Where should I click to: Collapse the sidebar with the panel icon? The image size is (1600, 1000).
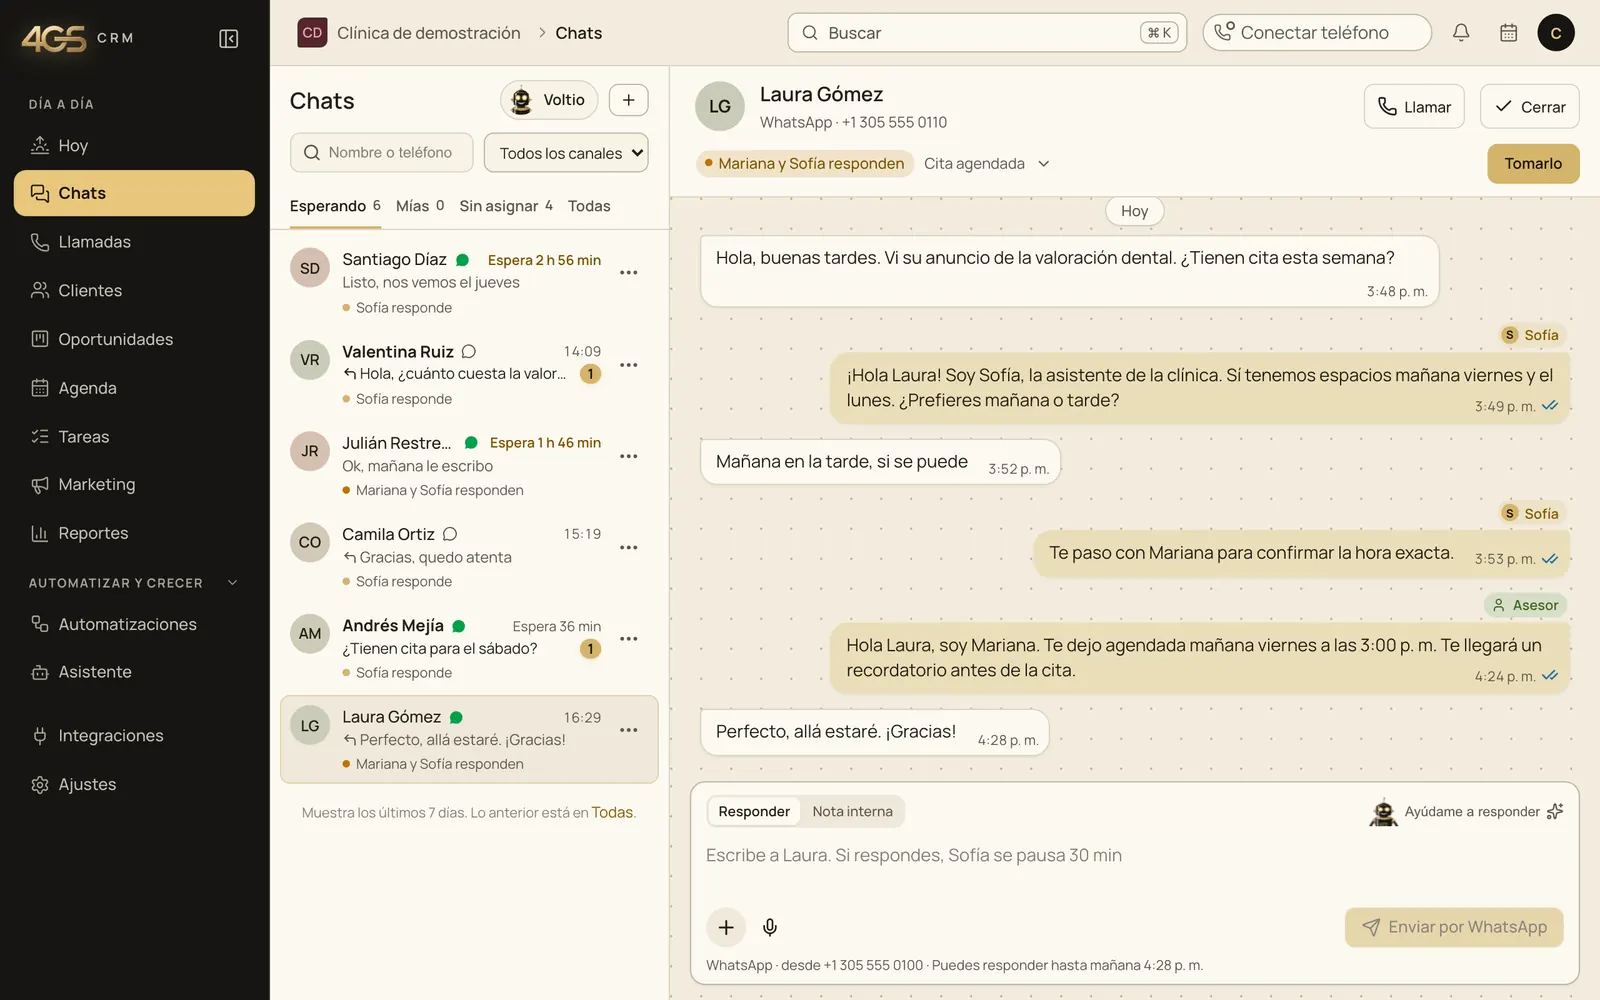[x=229, y=39]
